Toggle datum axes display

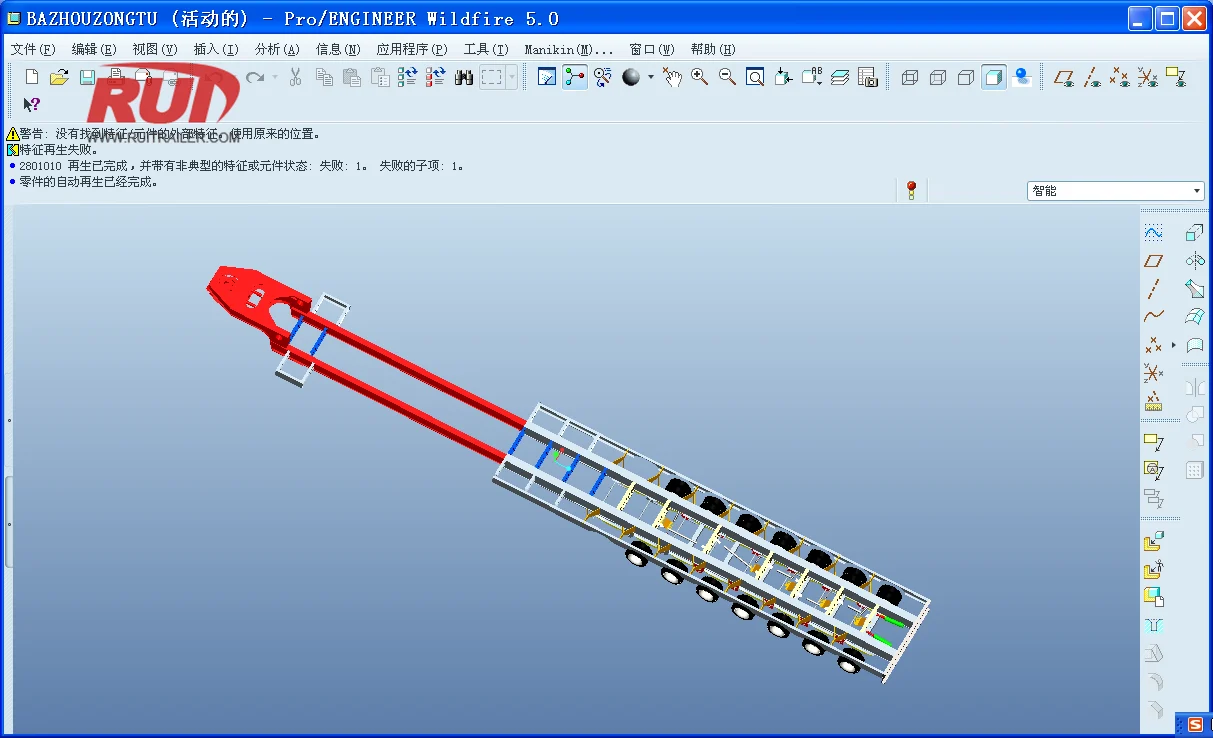1093,77
